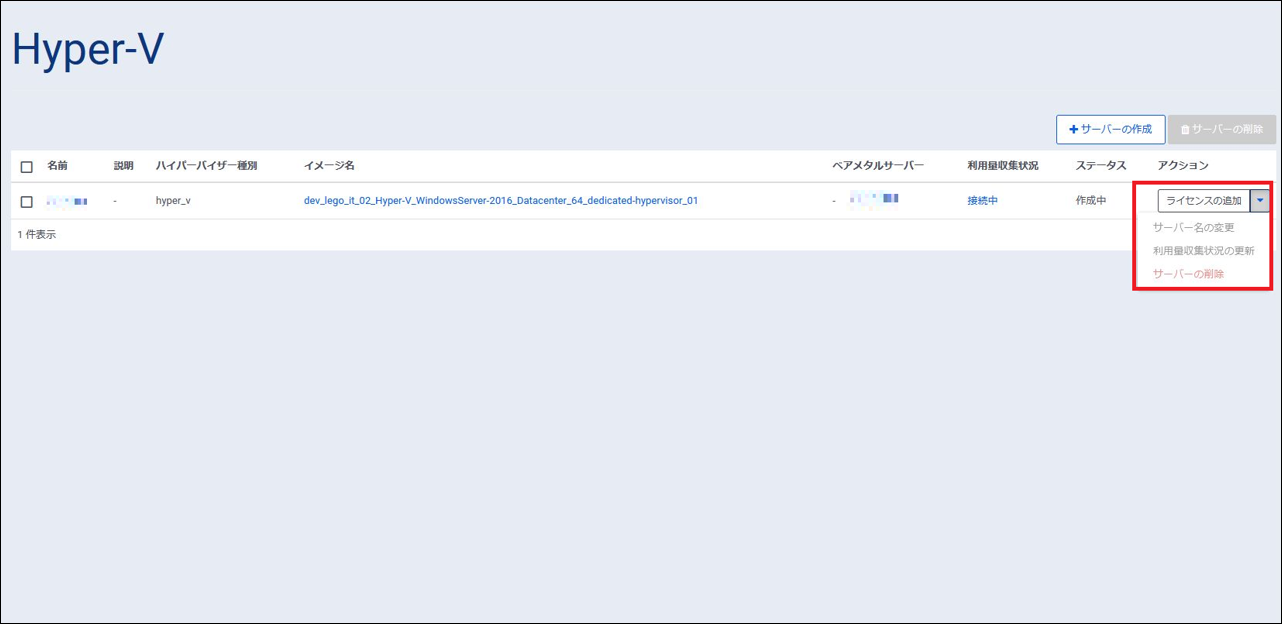
Task: Select サーバー名の変更 from the action menu
Action: 1193,227
